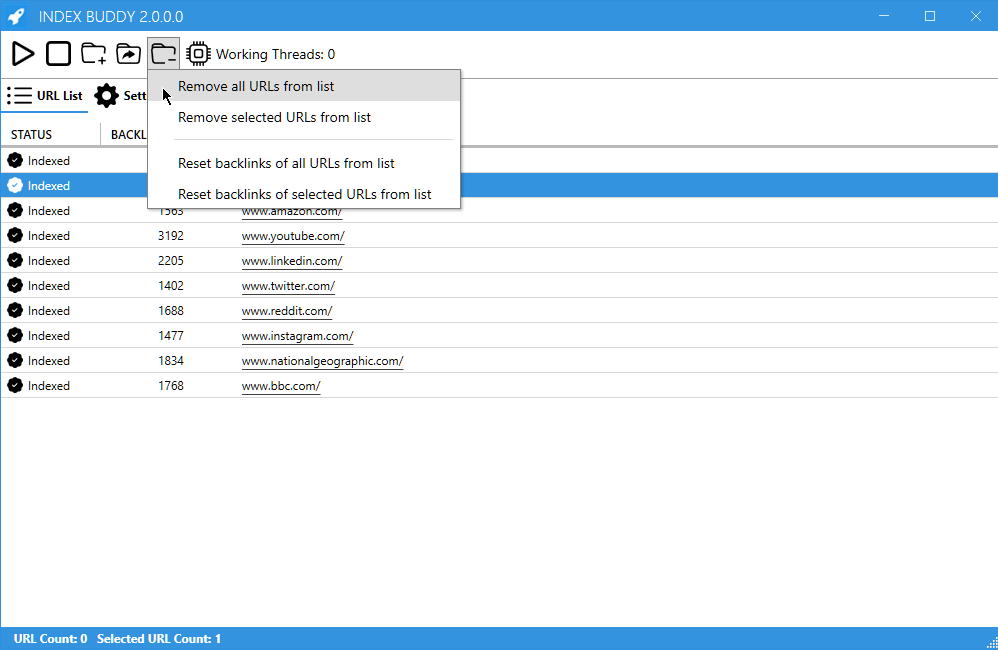Open the www.youtube.com link
Viewport: 998px width, 650px height.
pos(292,236)
